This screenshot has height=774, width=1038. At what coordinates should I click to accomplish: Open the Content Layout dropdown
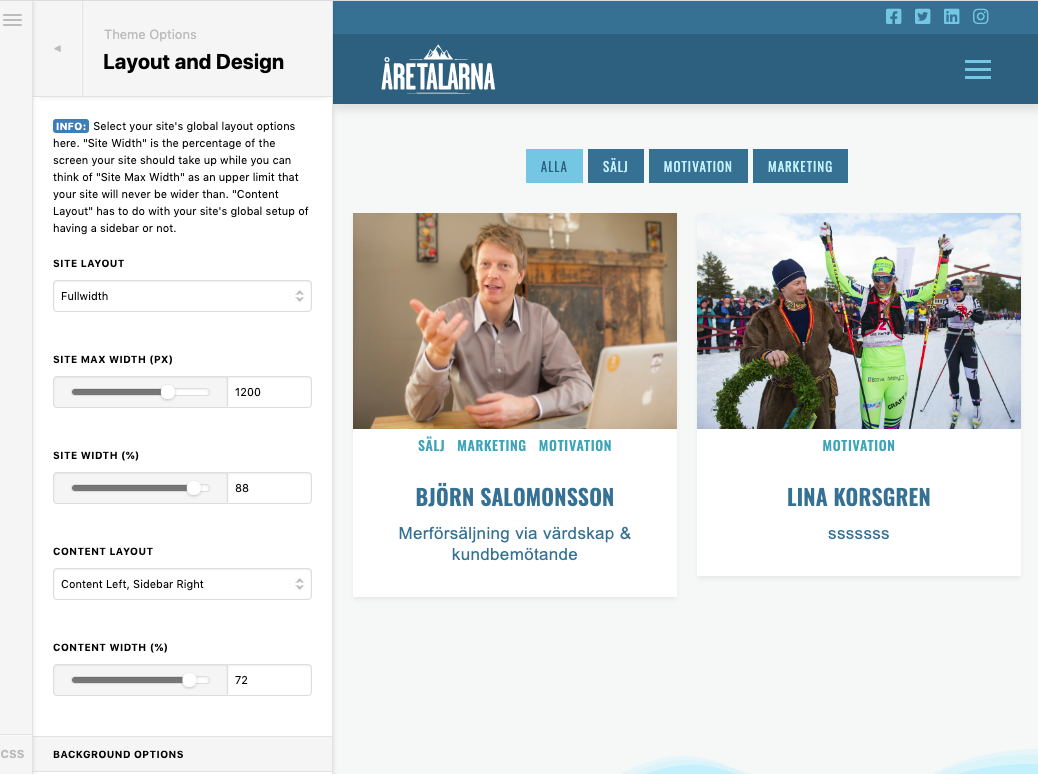(182, 584)
